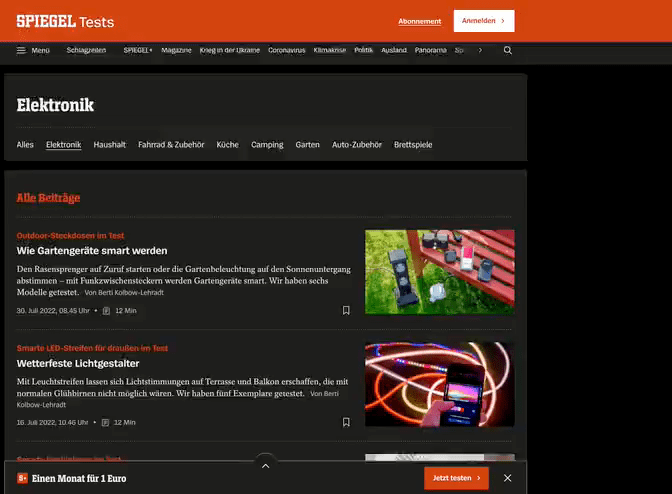Switch to the Küche category tab

coord(227,145)
